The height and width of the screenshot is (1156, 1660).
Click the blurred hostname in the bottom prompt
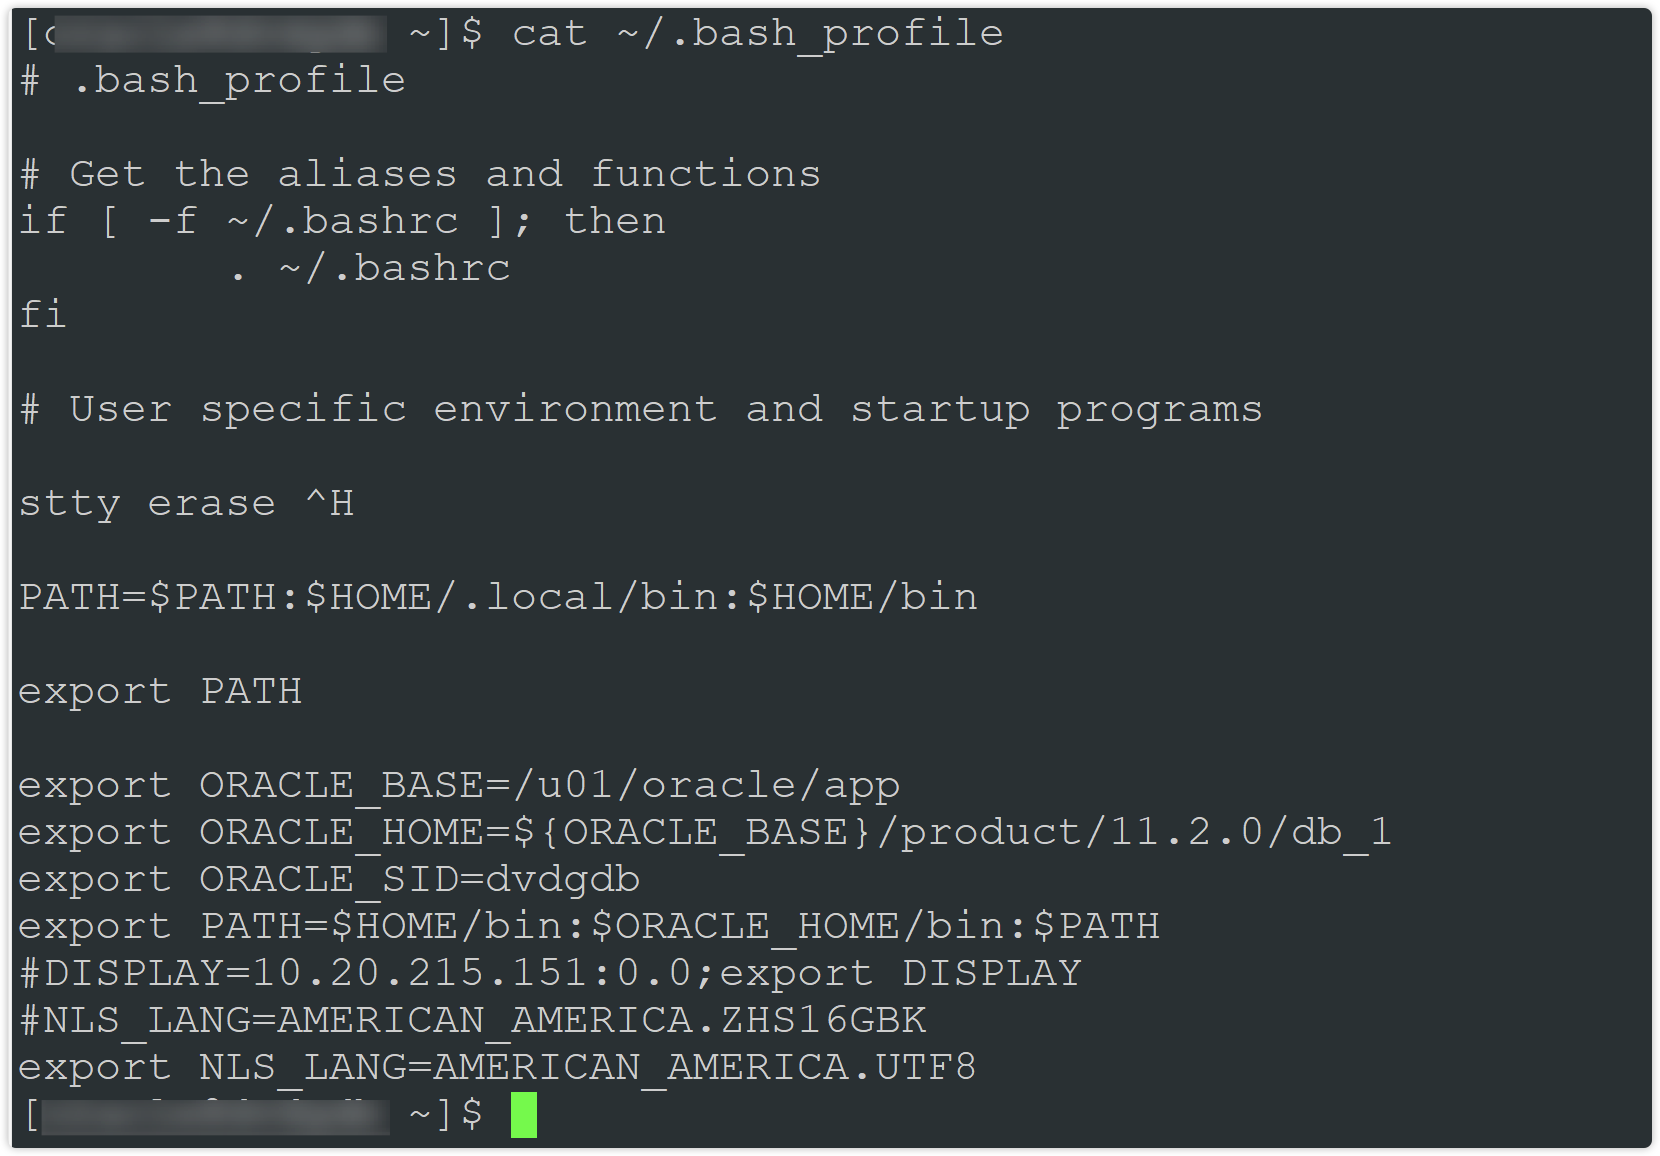click(215, 1115)
